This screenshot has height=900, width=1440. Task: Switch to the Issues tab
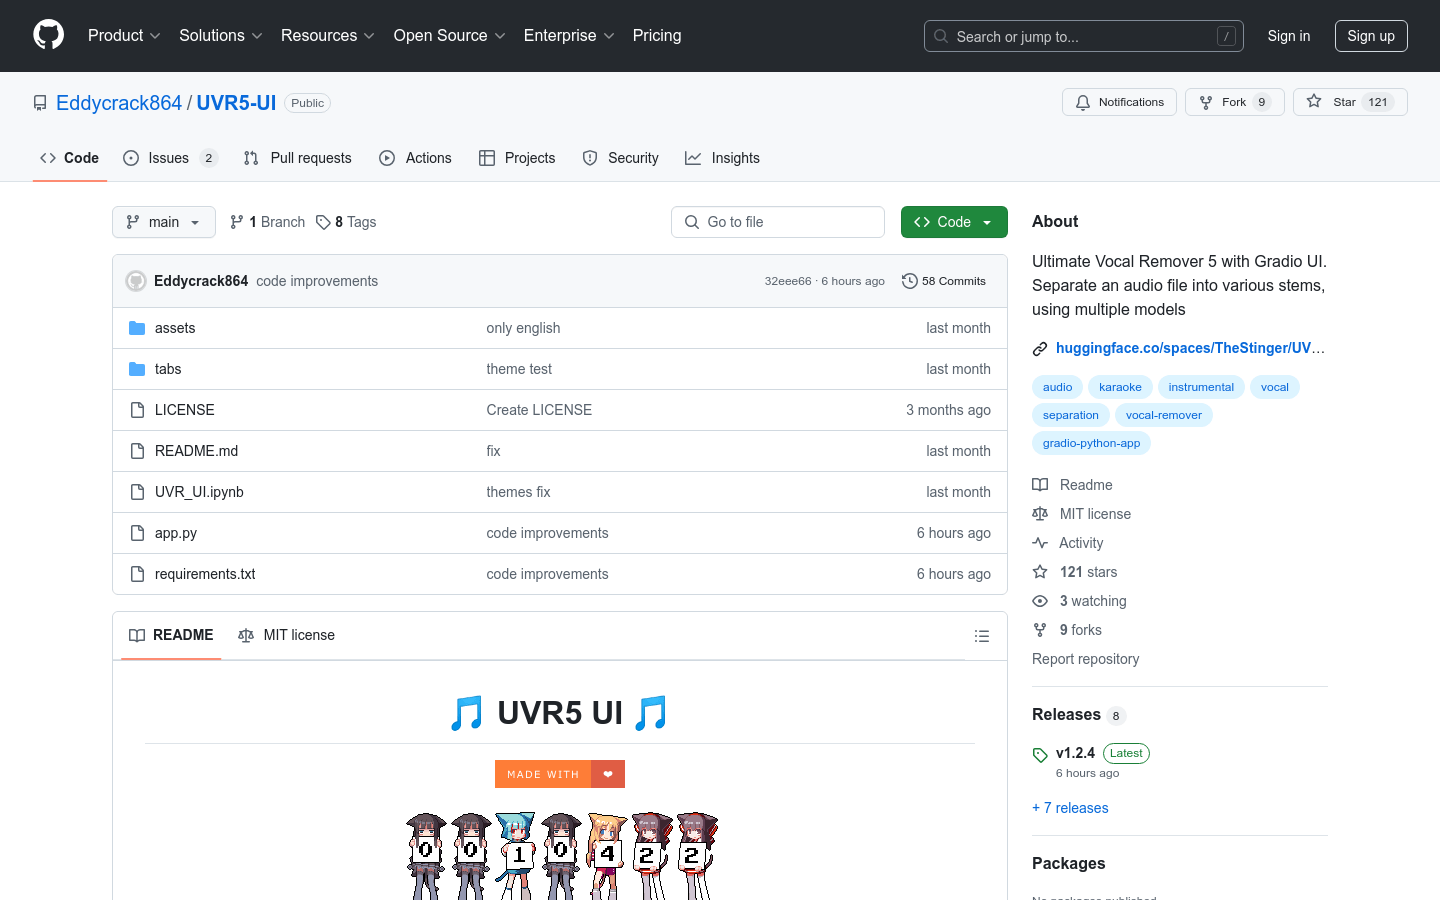pyautogui.click(x=169, y=158)
